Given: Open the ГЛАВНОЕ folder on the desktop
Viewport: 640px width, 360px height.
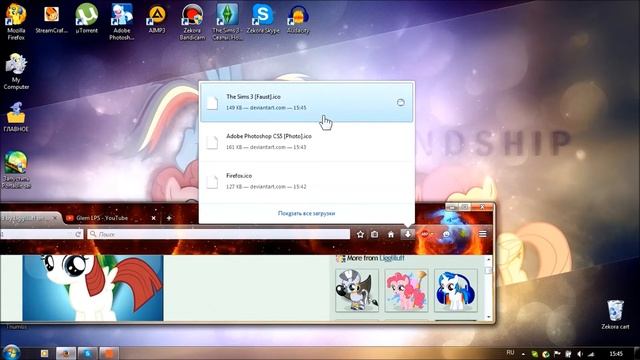Looking at the screenshot, I should [16, 117].
